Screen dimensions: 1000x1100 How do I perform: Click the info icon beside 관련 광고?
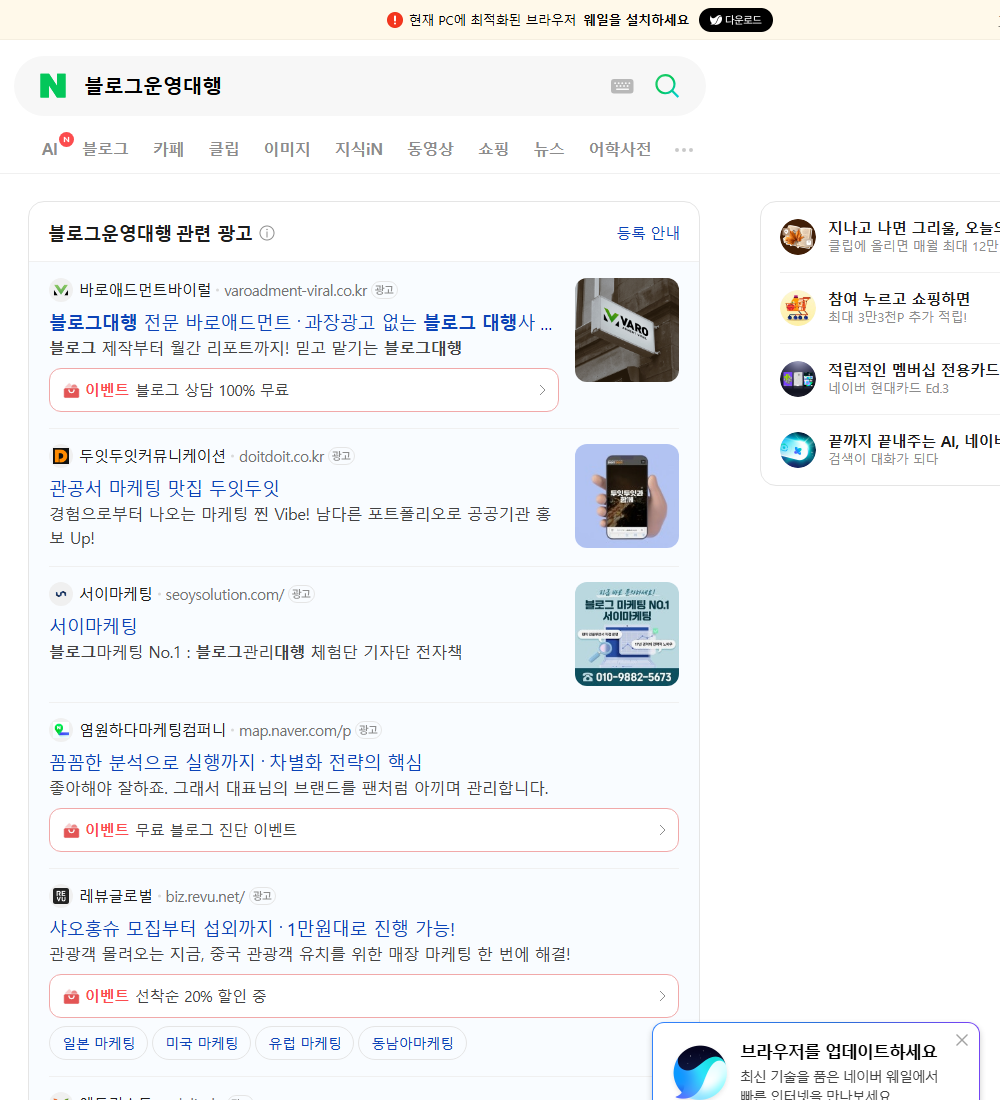click(x=267, y=233)
